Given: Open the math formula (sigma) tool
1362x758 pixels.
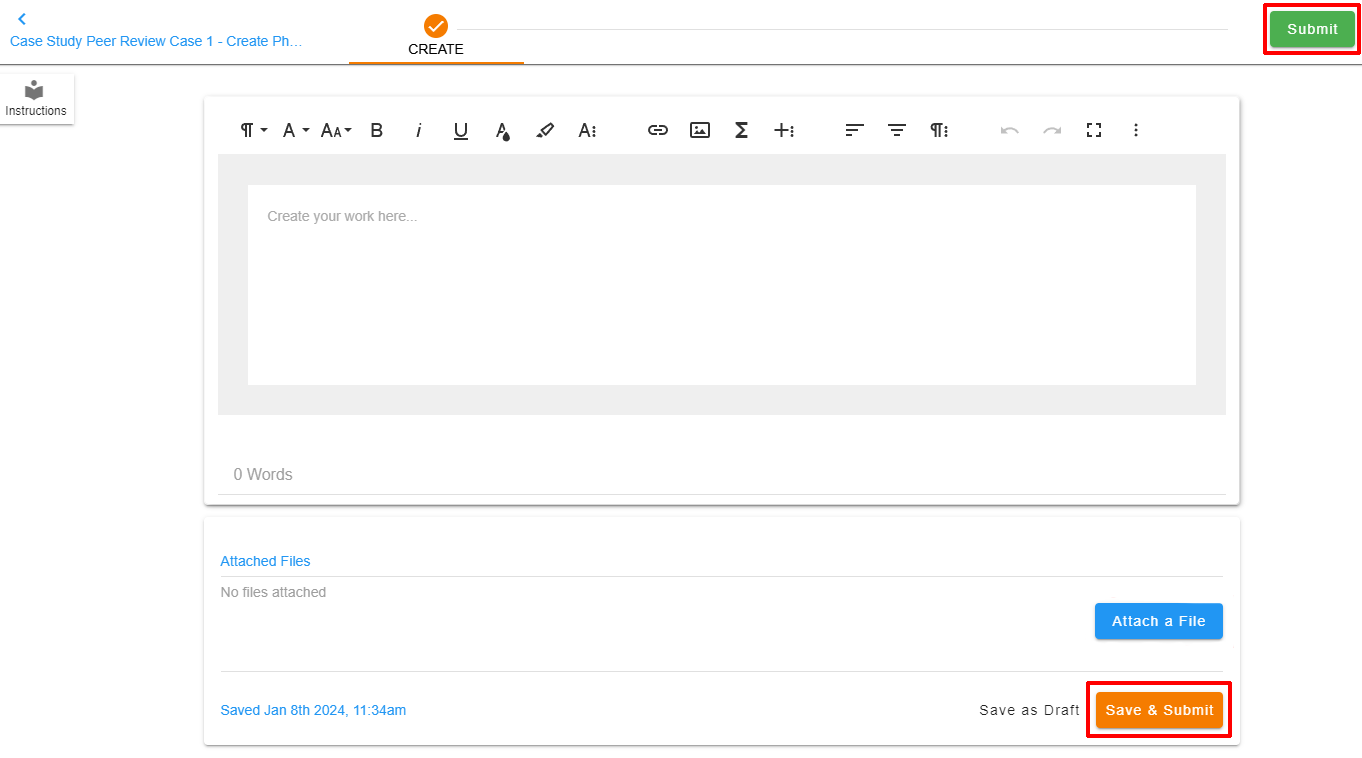Looking at the screenshot, I should [x=741, y=130].
